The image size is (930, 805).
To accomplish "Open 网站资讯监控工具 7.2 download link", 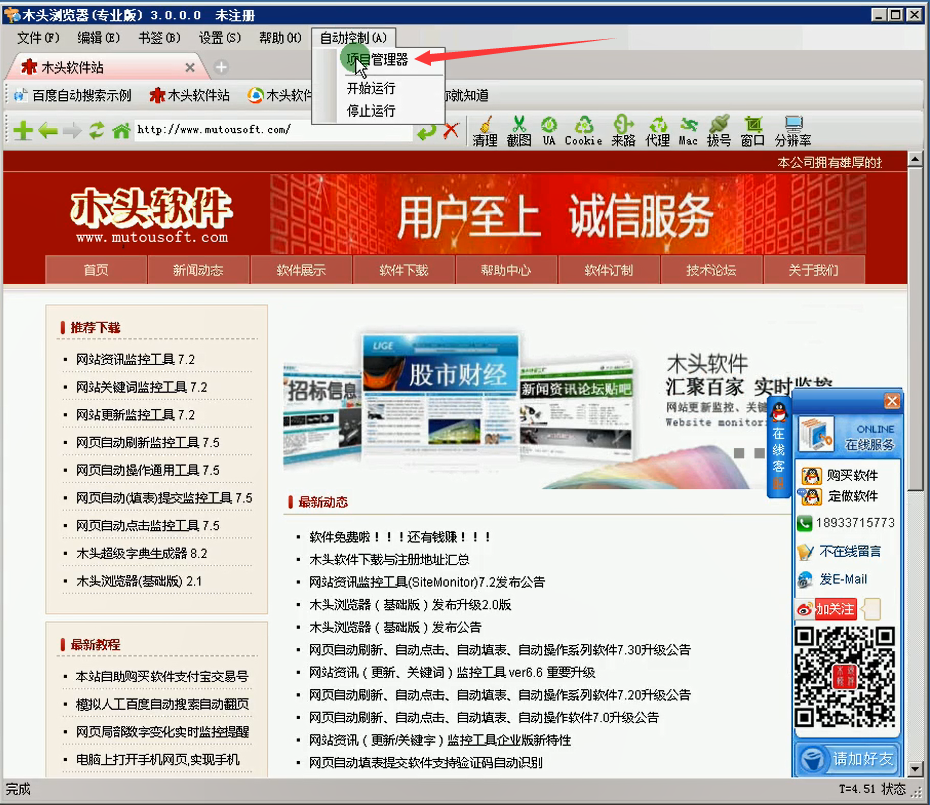I will pos(135,359).
